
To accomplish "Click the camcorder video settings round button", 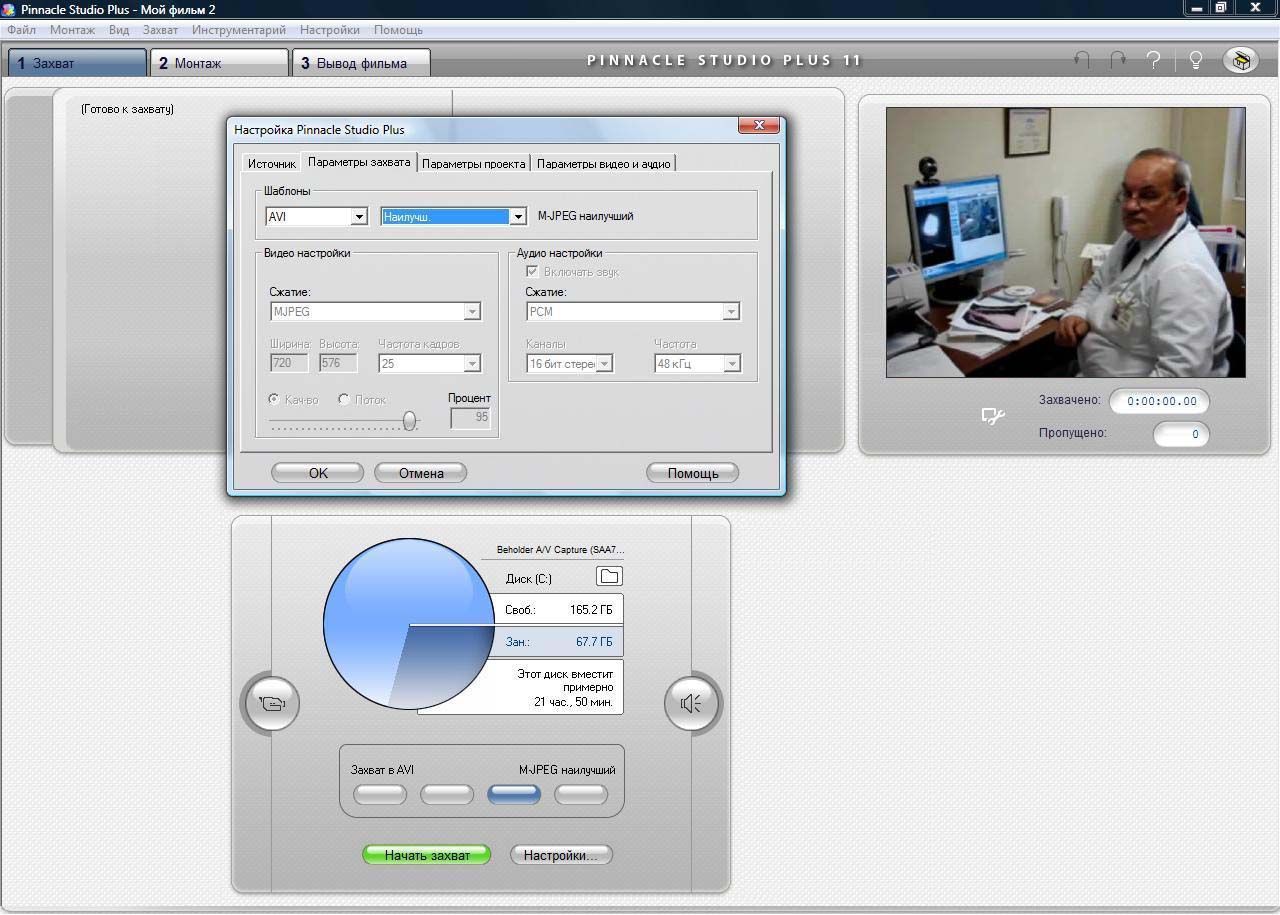I will coord(272,703).
